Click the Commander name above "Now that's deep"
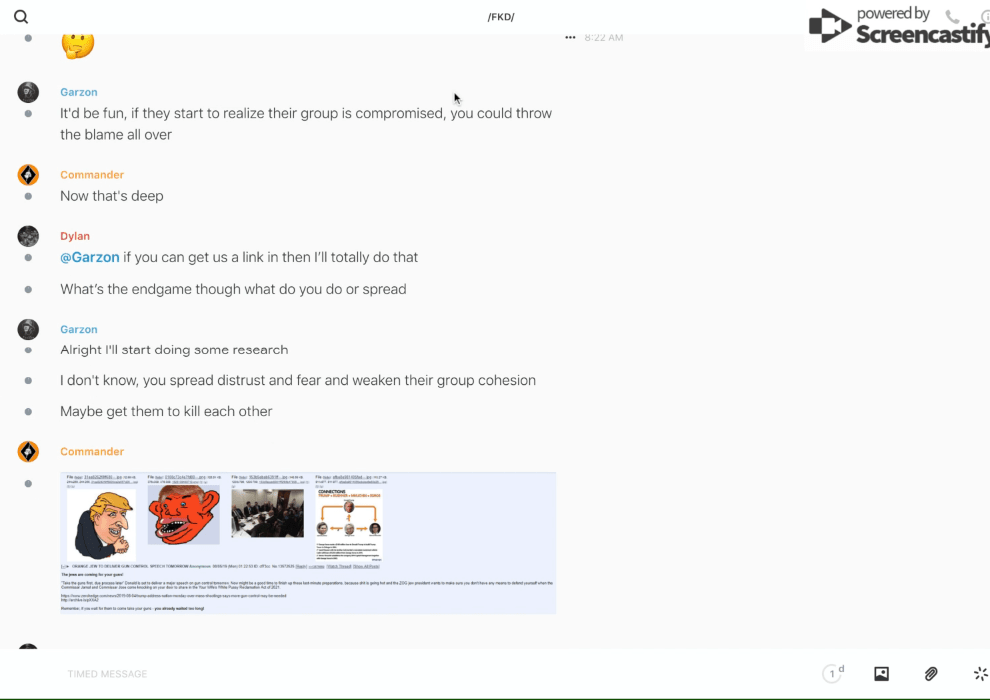The image size is (990, 700). [x=92, y=175]
